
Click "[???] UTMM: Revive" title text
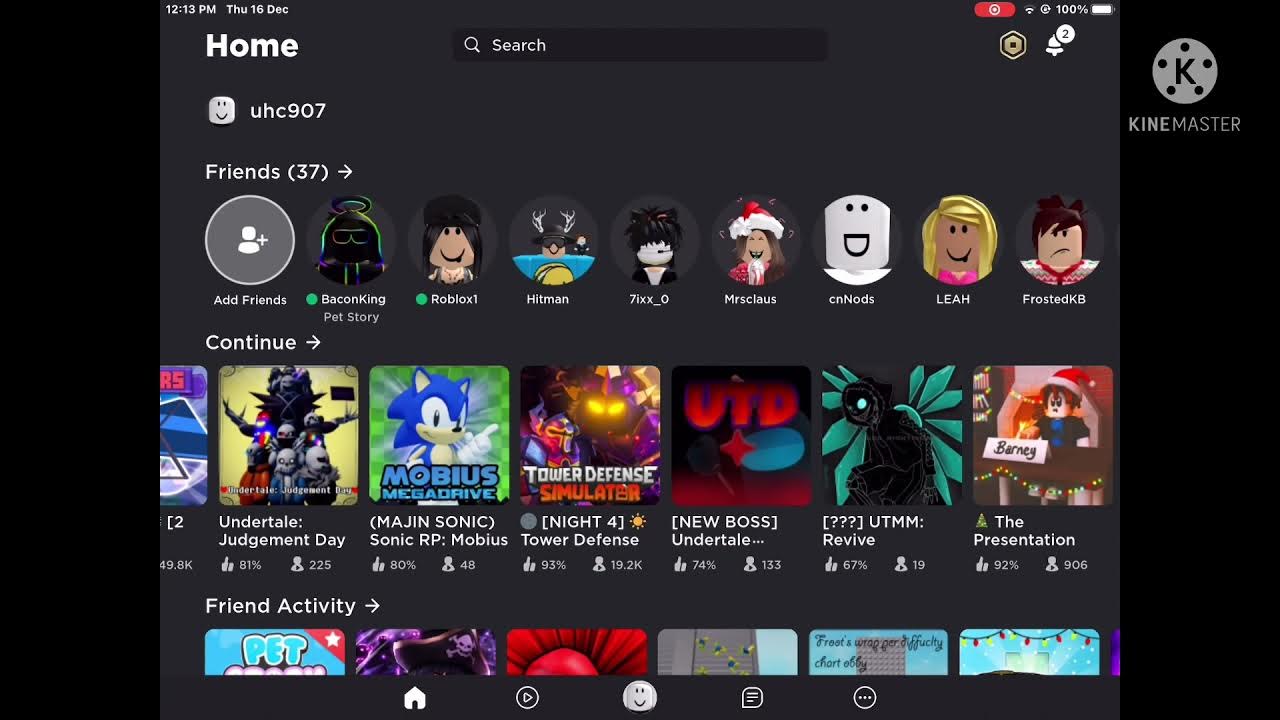873,531
